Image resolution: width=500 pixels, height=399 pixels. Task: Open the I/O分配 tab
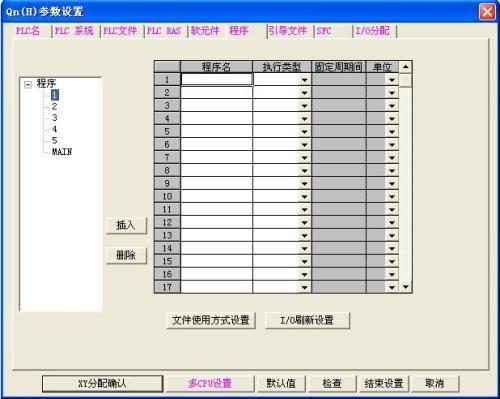click(372, 31)
